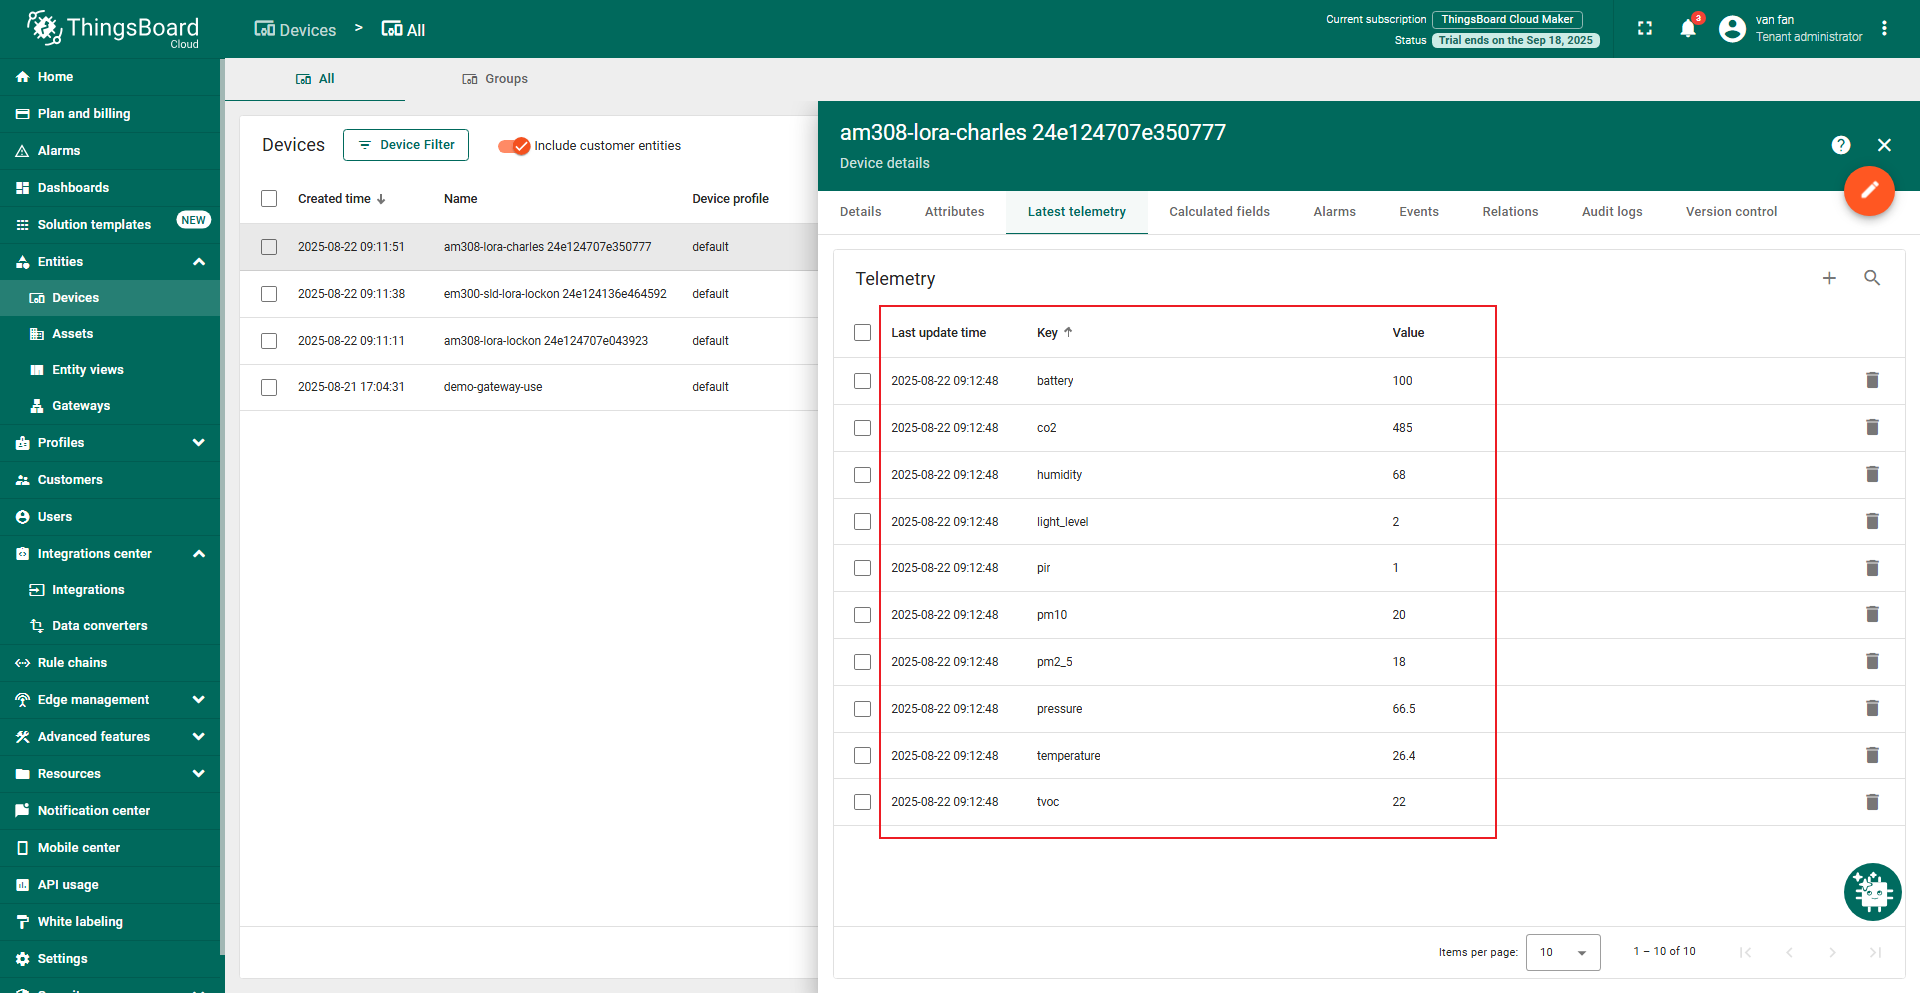Open the Version control tab
The height and width of the screenshot is (993, 1920).
1731,212
